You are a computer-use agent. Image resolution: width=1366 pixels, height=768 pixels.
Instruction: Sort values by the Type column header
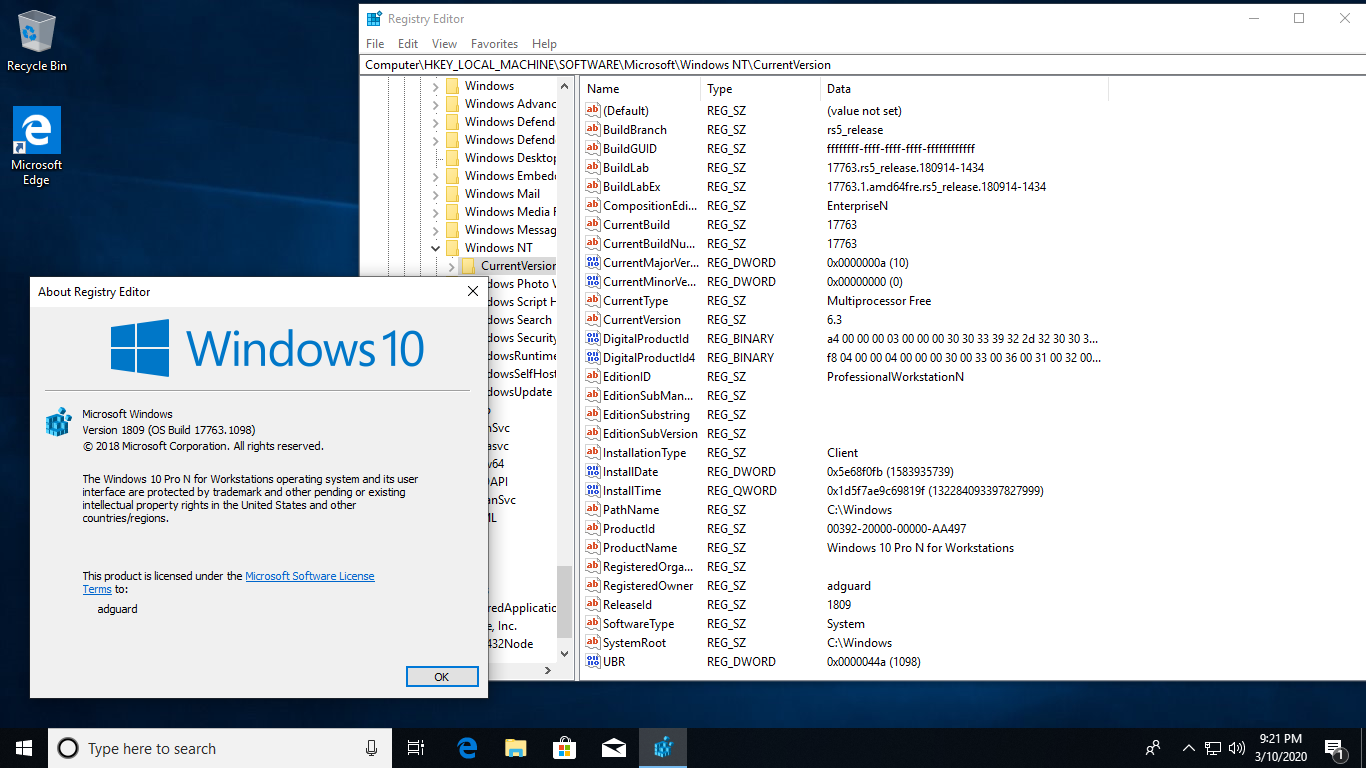point(759,89)
